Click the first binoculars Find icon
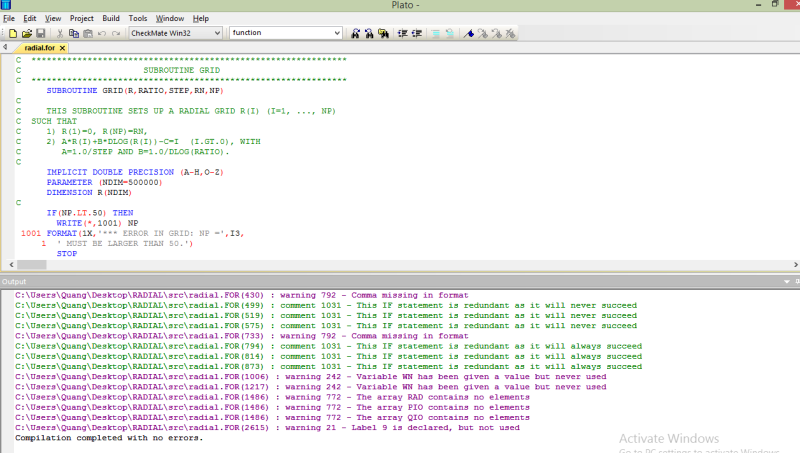This screenshot has width=800, height=453. click(x=356, y=34)
